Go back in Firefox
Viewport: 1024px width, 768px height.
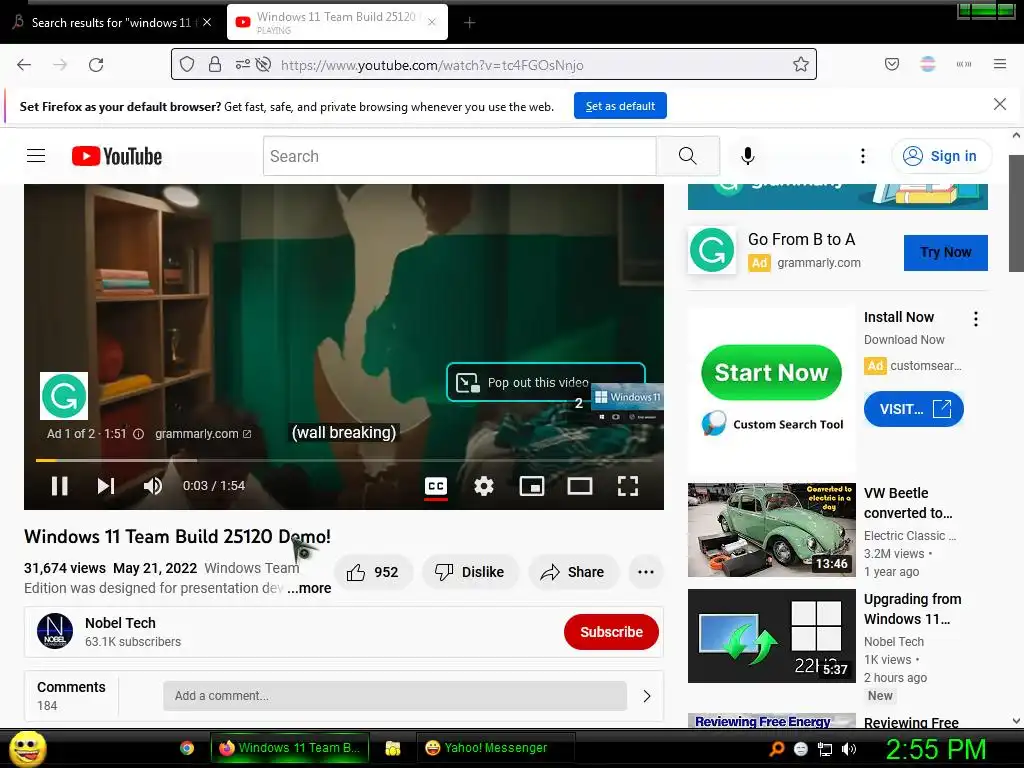[24, 65]
